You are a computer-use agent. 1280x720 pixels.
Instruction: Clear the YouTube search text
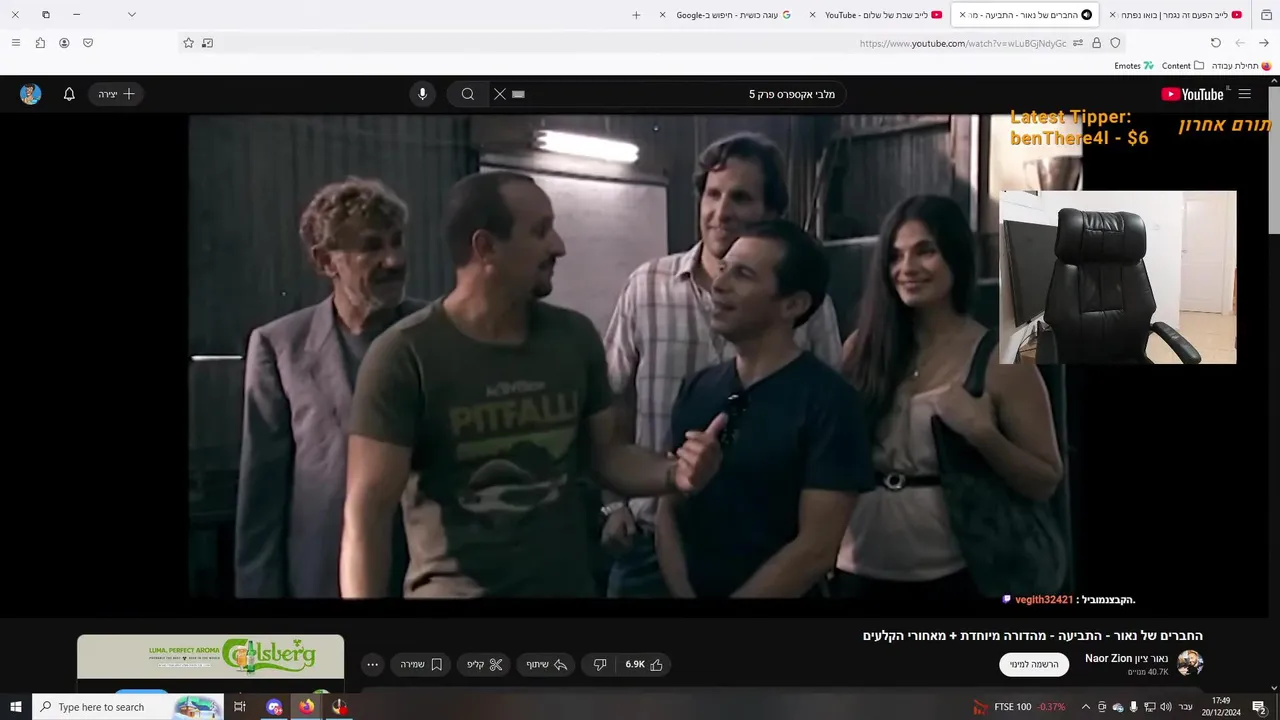tap(500, 94)
